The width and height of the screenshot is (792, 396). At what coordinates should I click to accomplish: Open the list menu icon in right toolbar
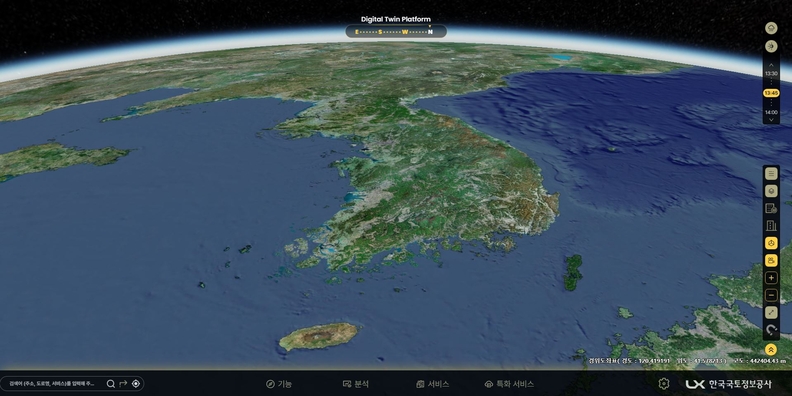click(771, 174)
